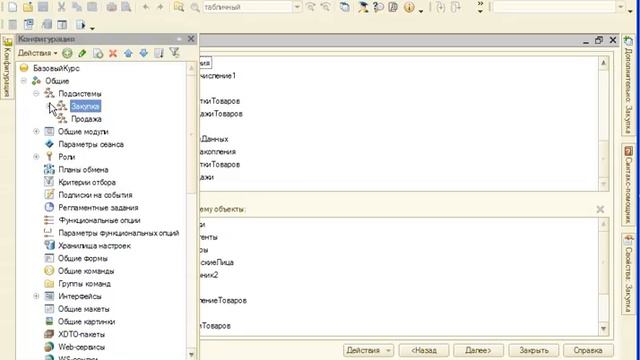
Task: Select Критерии отбора in the tree
Action: pos(87,182)
